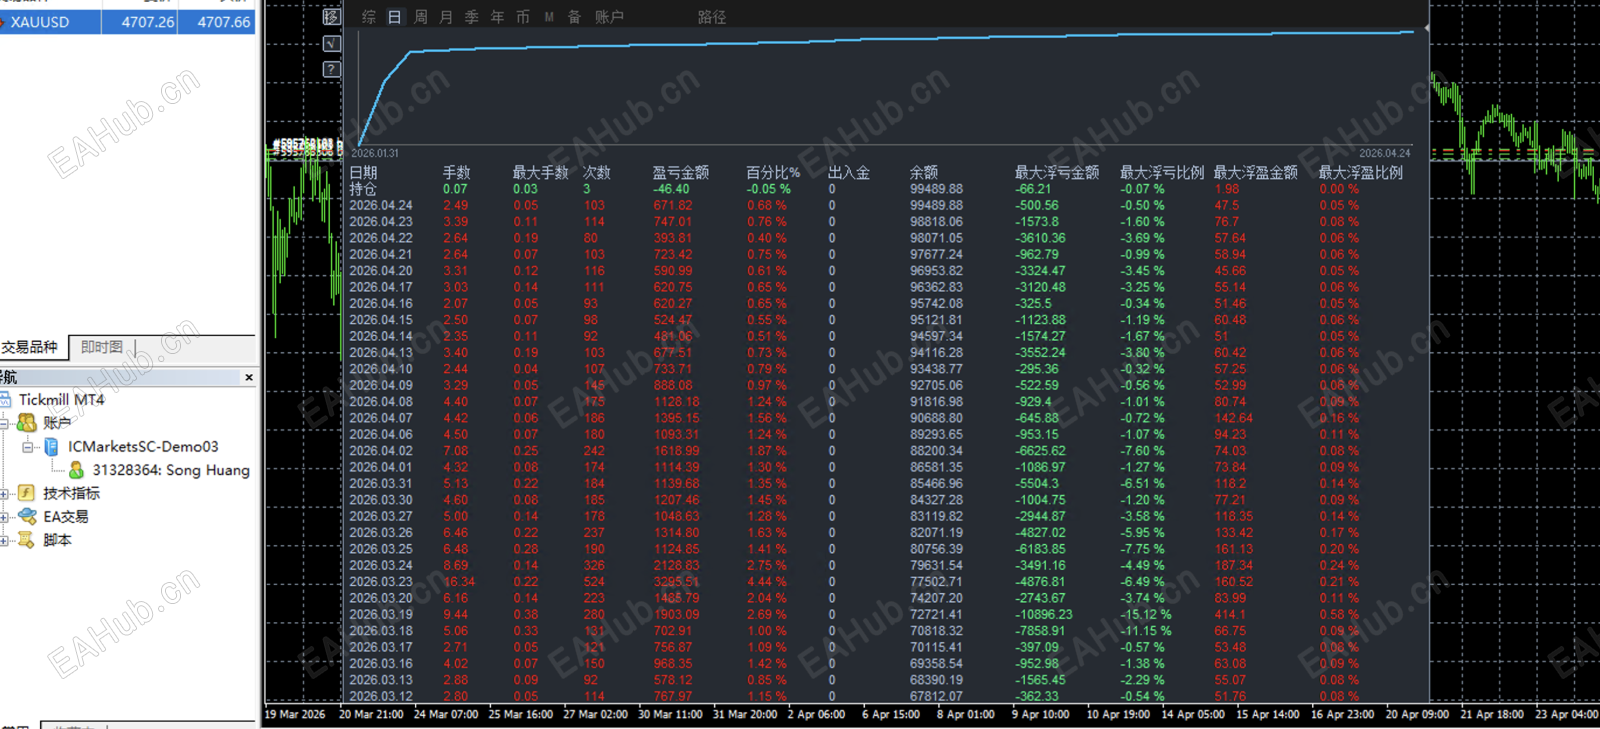Click the 路径 path label
Screen dimensions: 1600x729
pyautogui.click(x=712, y=17)
